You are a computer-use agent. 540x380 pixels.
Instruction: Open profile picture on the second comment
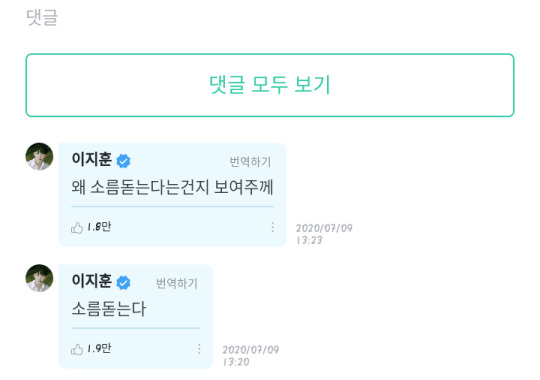click(39, 278)
